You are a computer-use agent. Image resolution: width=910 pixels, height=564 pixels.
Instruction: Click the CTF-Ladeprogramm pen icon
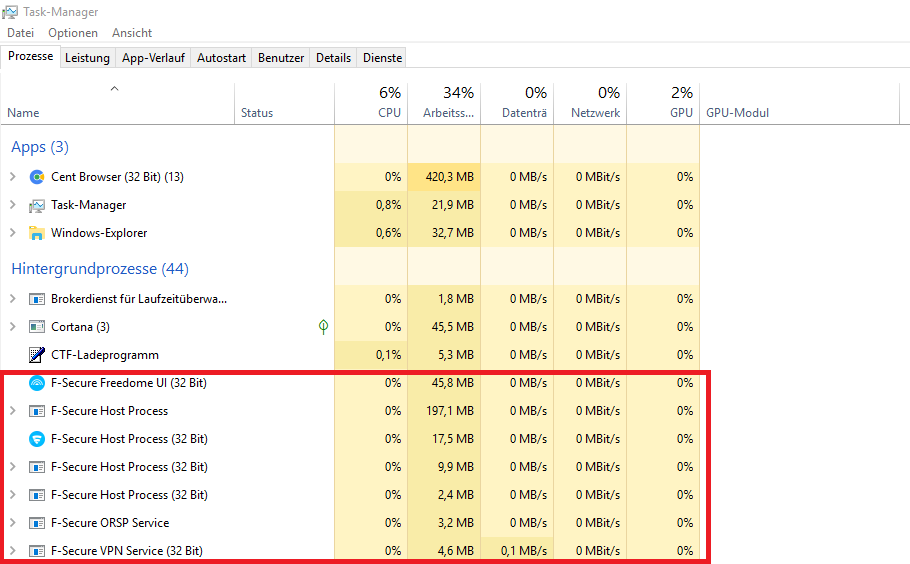[37, 355]
